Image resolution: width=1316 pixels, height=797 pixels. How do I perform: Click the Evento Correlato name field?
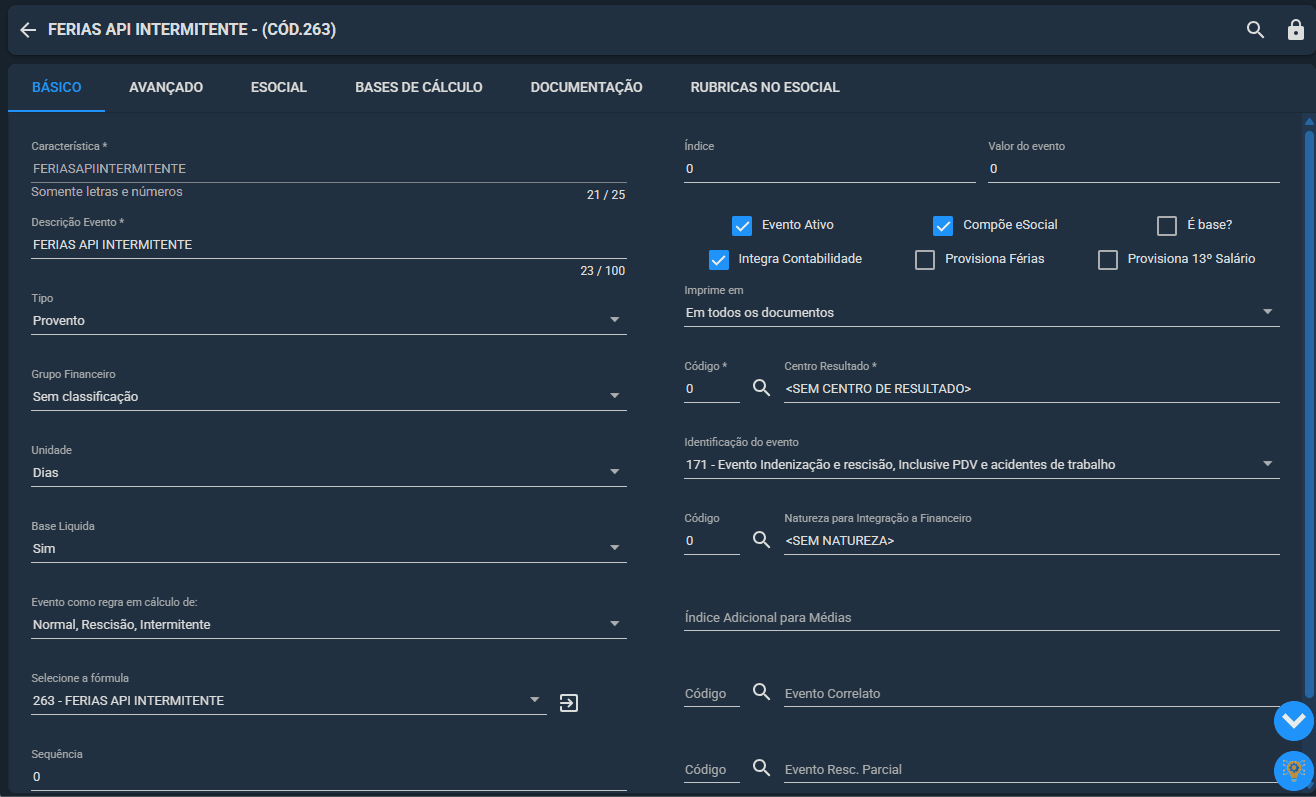pos(1032,693)
